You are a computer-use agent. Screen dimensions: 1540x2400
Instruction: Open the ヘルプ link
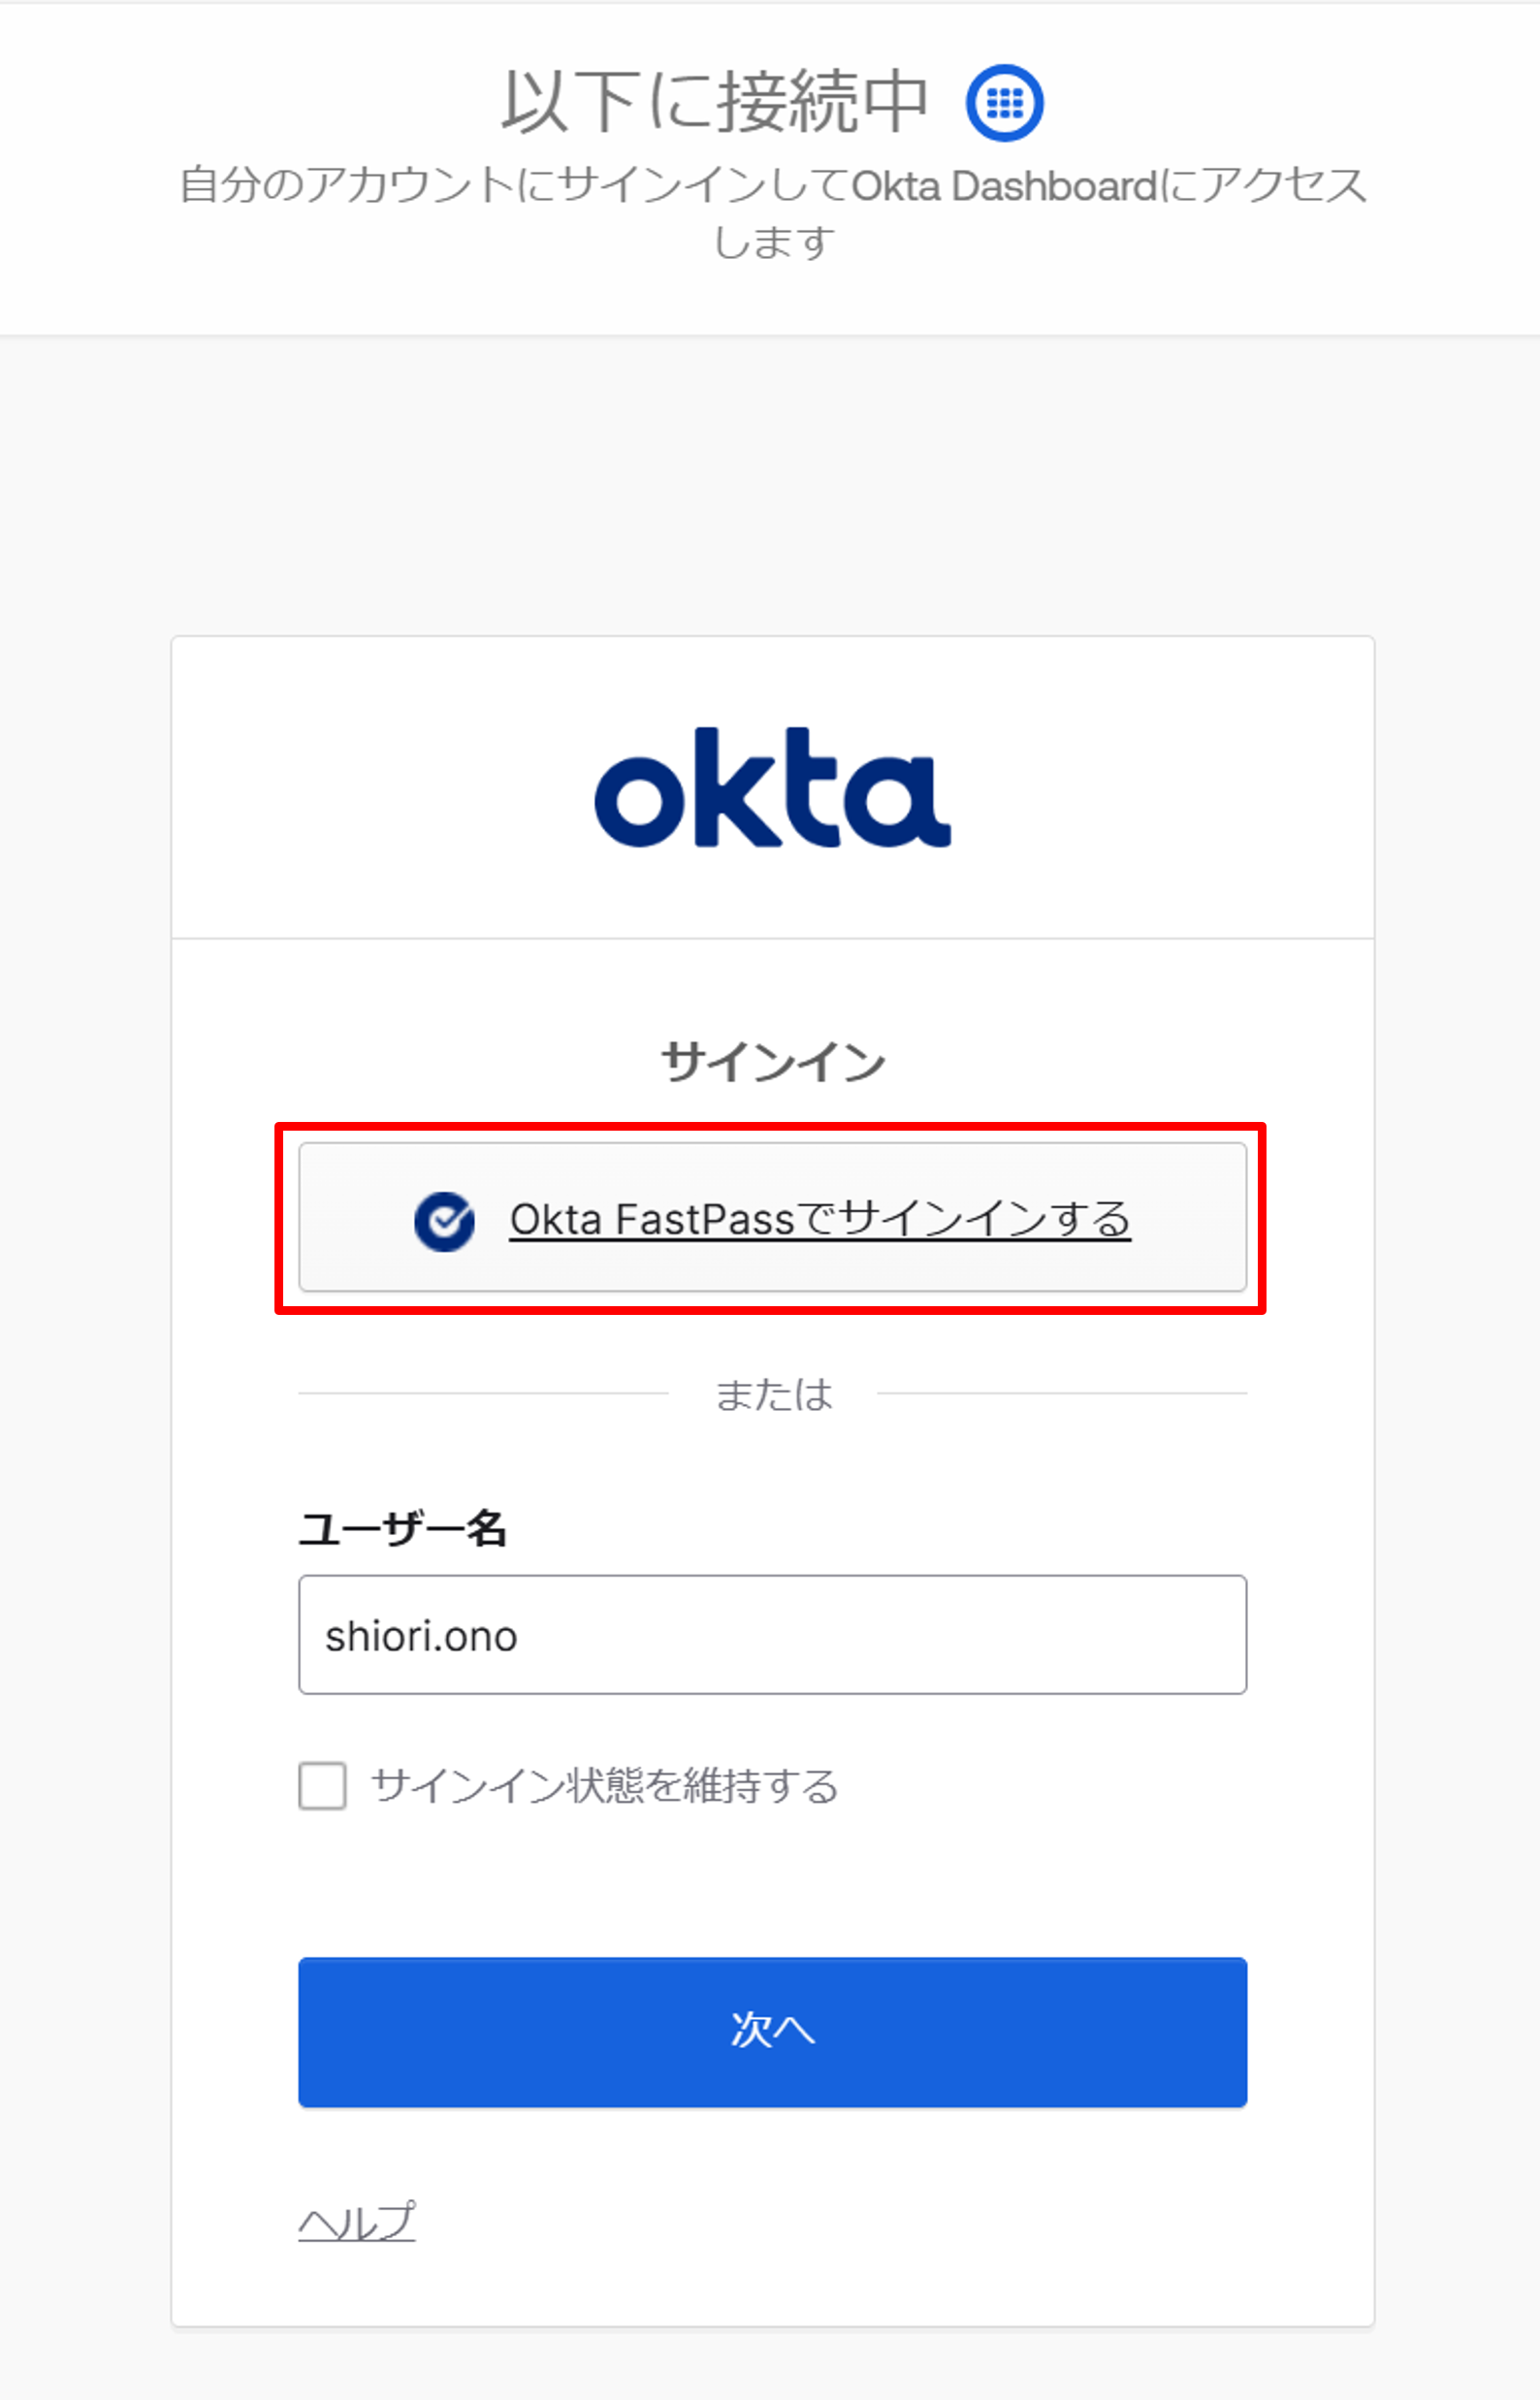pyautogui.click(x=357, y=2223)
